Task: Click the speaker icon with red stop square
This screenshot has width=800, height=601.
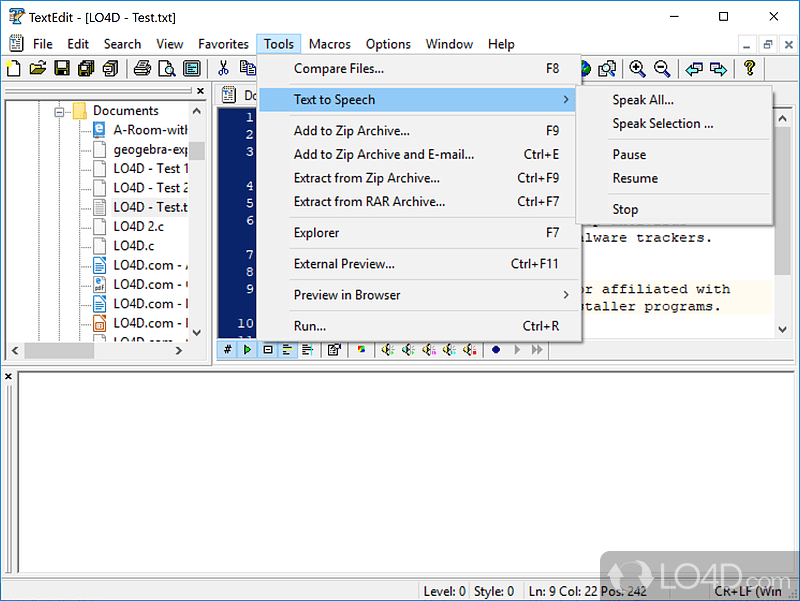Action: click(x=470, y=349)
